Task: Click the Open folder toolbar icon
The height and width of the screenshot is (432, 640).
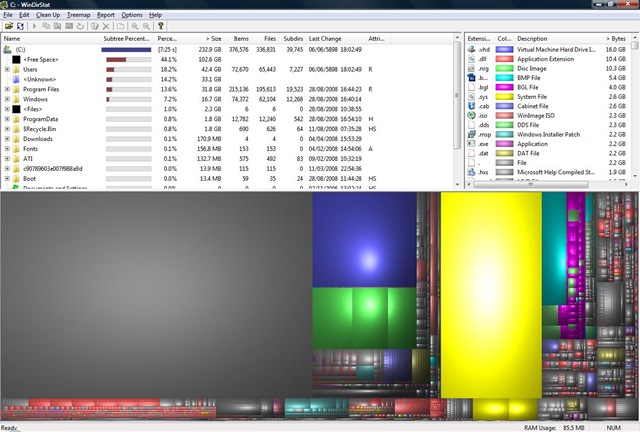Action: [8, 26]
